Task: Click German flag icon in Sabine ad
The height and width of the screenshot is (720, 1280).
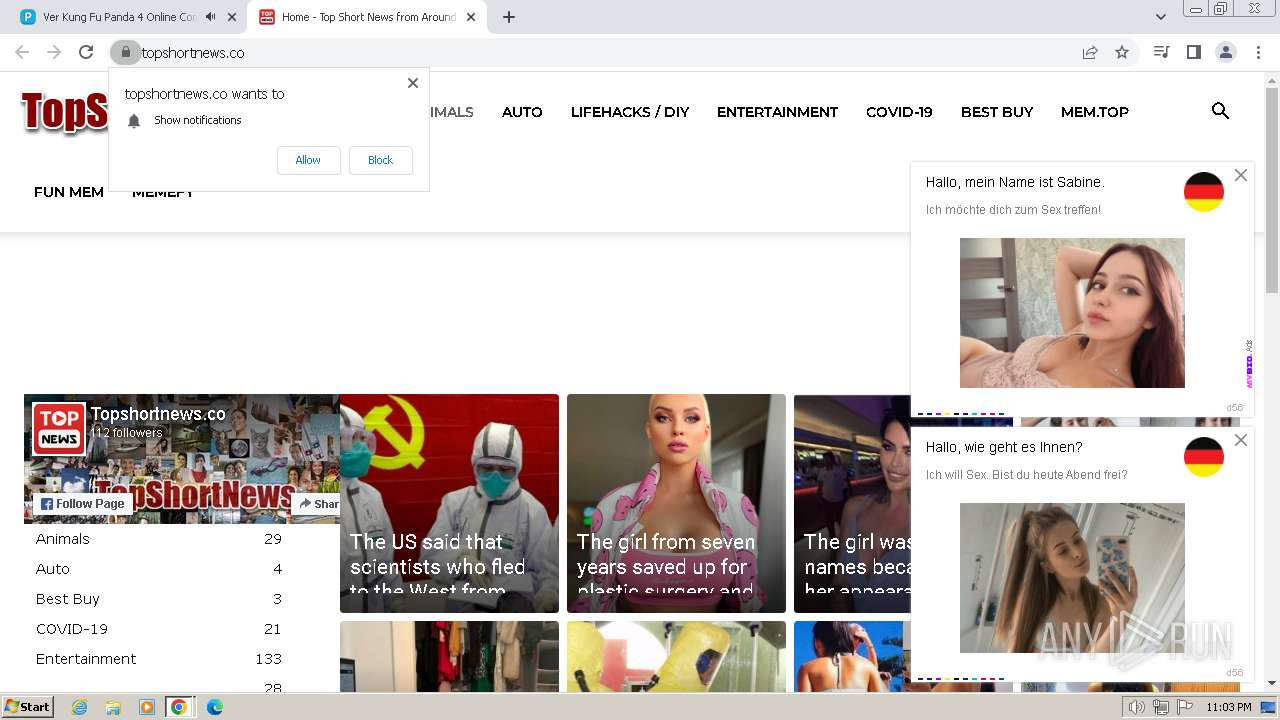Action: (x=1204, y=192)
